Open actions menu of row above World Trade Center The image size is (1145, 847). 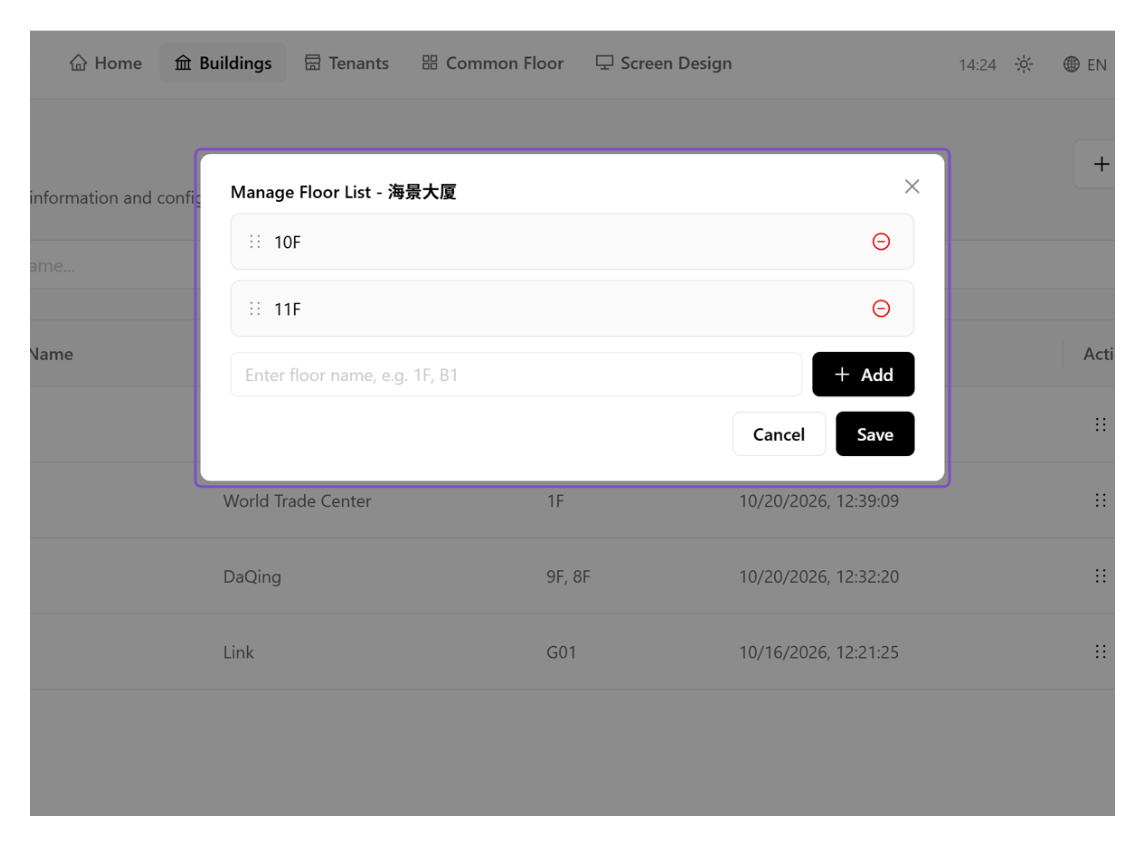1100,424
